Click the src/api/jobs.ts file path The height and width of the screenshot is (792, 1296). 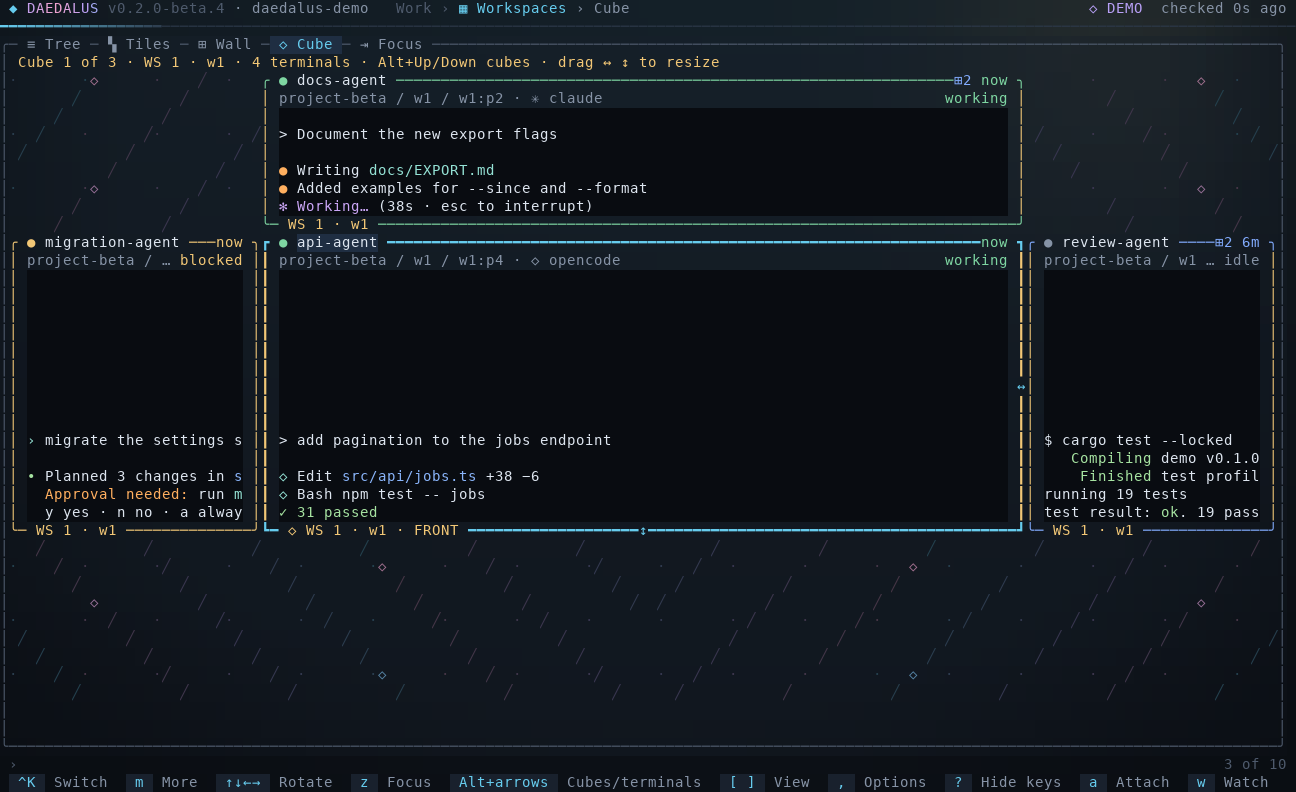pos(409,476)
